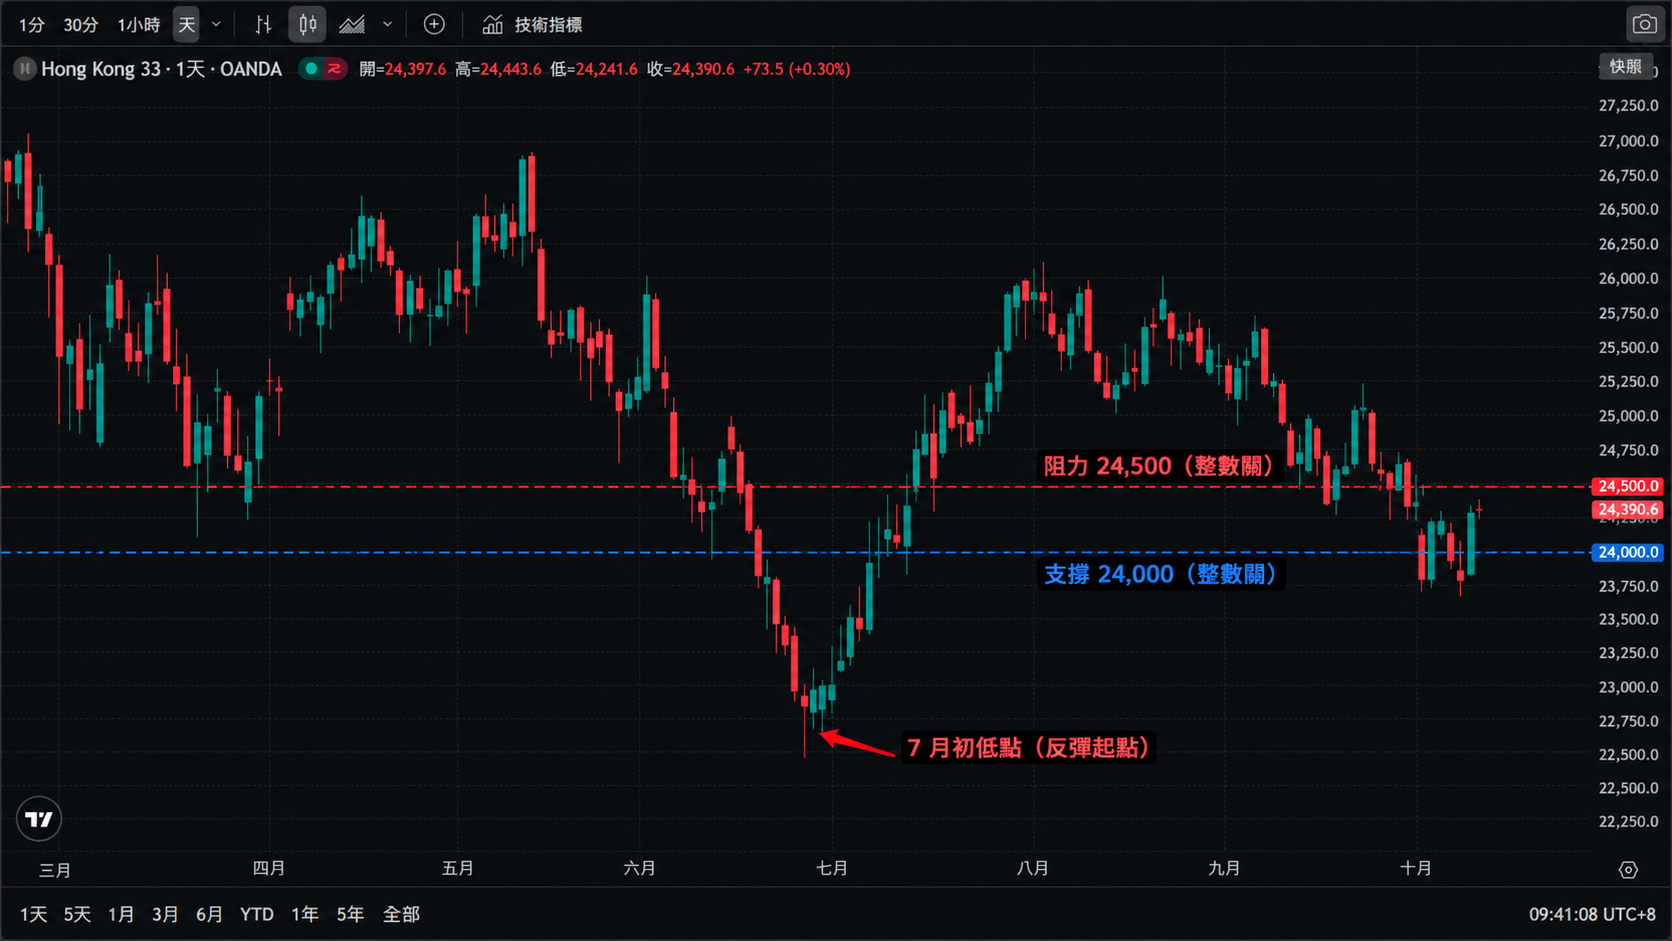Expand the time interval dropdown arrow
Viewport: 1672px width, 941px height.
(x=216, y=24)
